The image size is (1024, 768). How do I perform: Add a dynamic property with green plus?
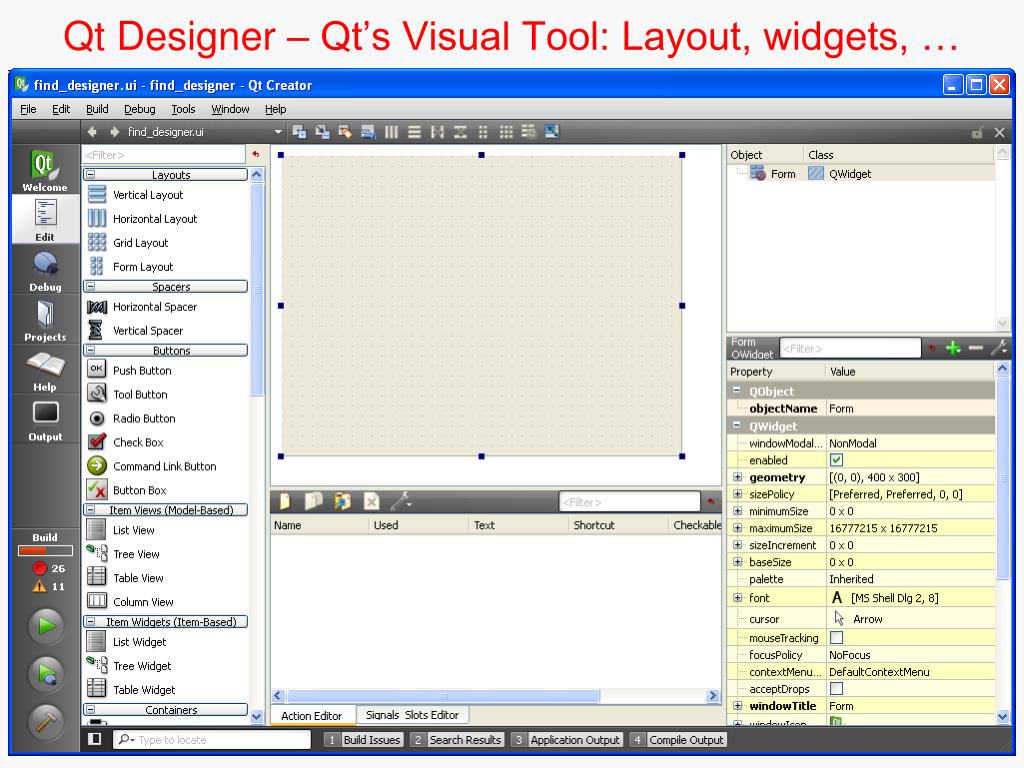tap(953, 348)
